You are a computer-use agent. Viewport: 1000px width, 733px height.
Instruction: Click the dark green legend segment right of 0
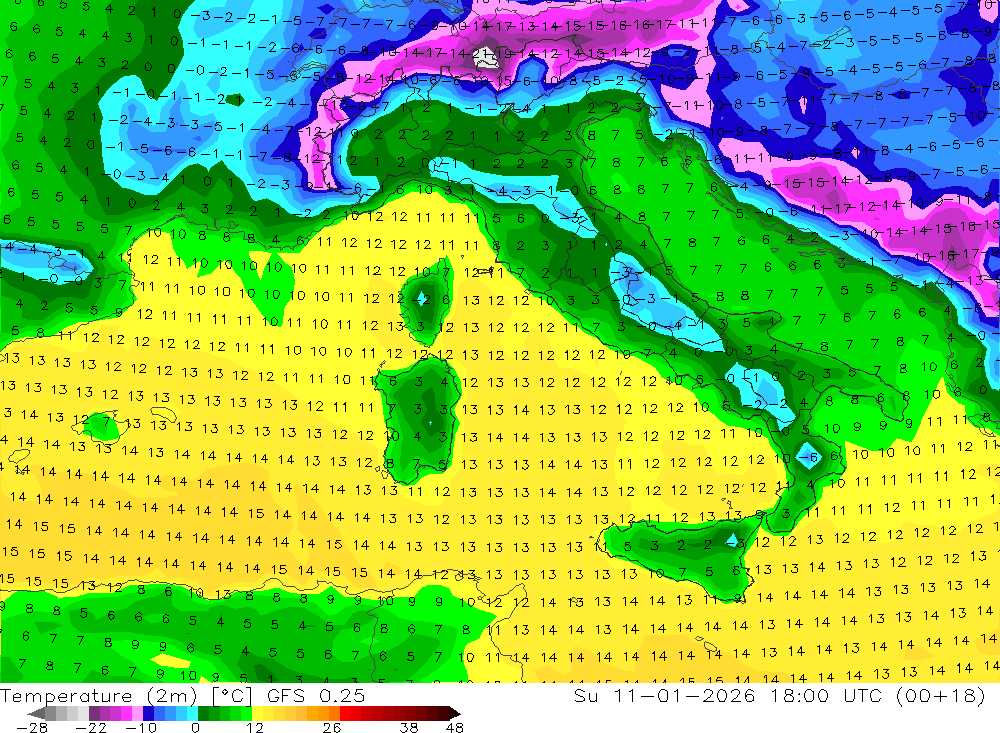pyautogui.click(x=203, y=713)
